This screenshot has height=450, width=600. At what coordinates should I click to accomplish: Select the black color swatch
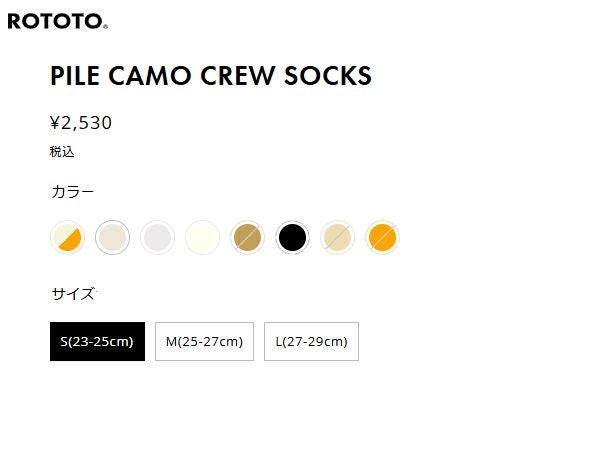point(292,237)
